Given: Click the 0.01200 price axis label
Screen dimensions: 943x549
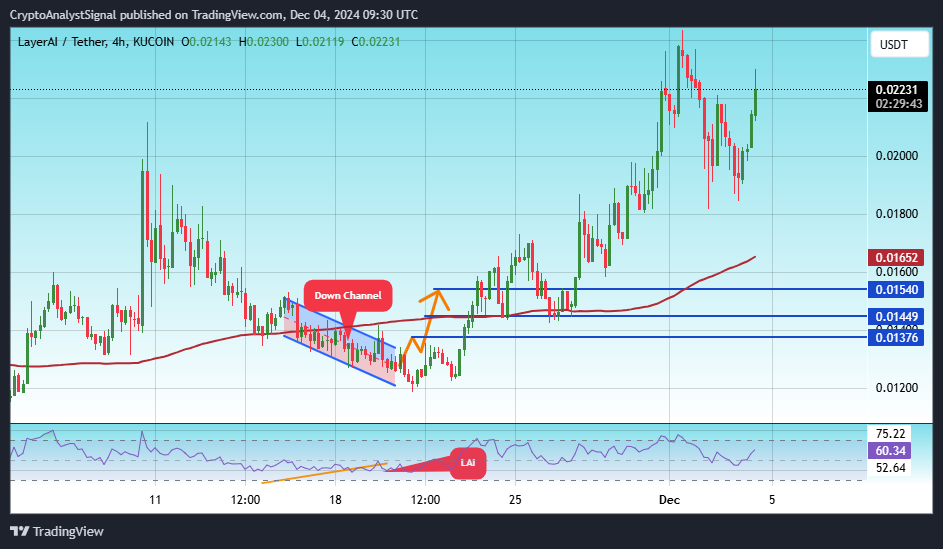Looking at the screenshot, I should click(x=897, y=388).
